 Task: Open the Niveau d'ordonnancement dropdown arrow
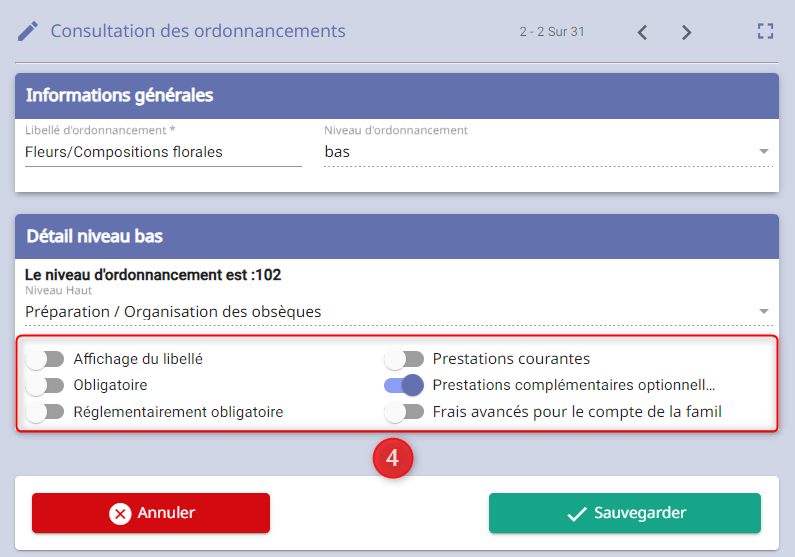pos(764,152)
